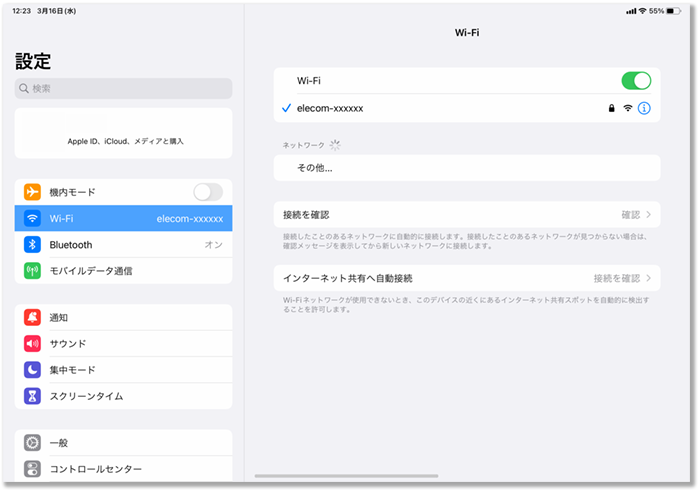The width and height of the screenshot is (700, 490).
Task: Open コントロールセンター settings item
Action: point(124,469)
